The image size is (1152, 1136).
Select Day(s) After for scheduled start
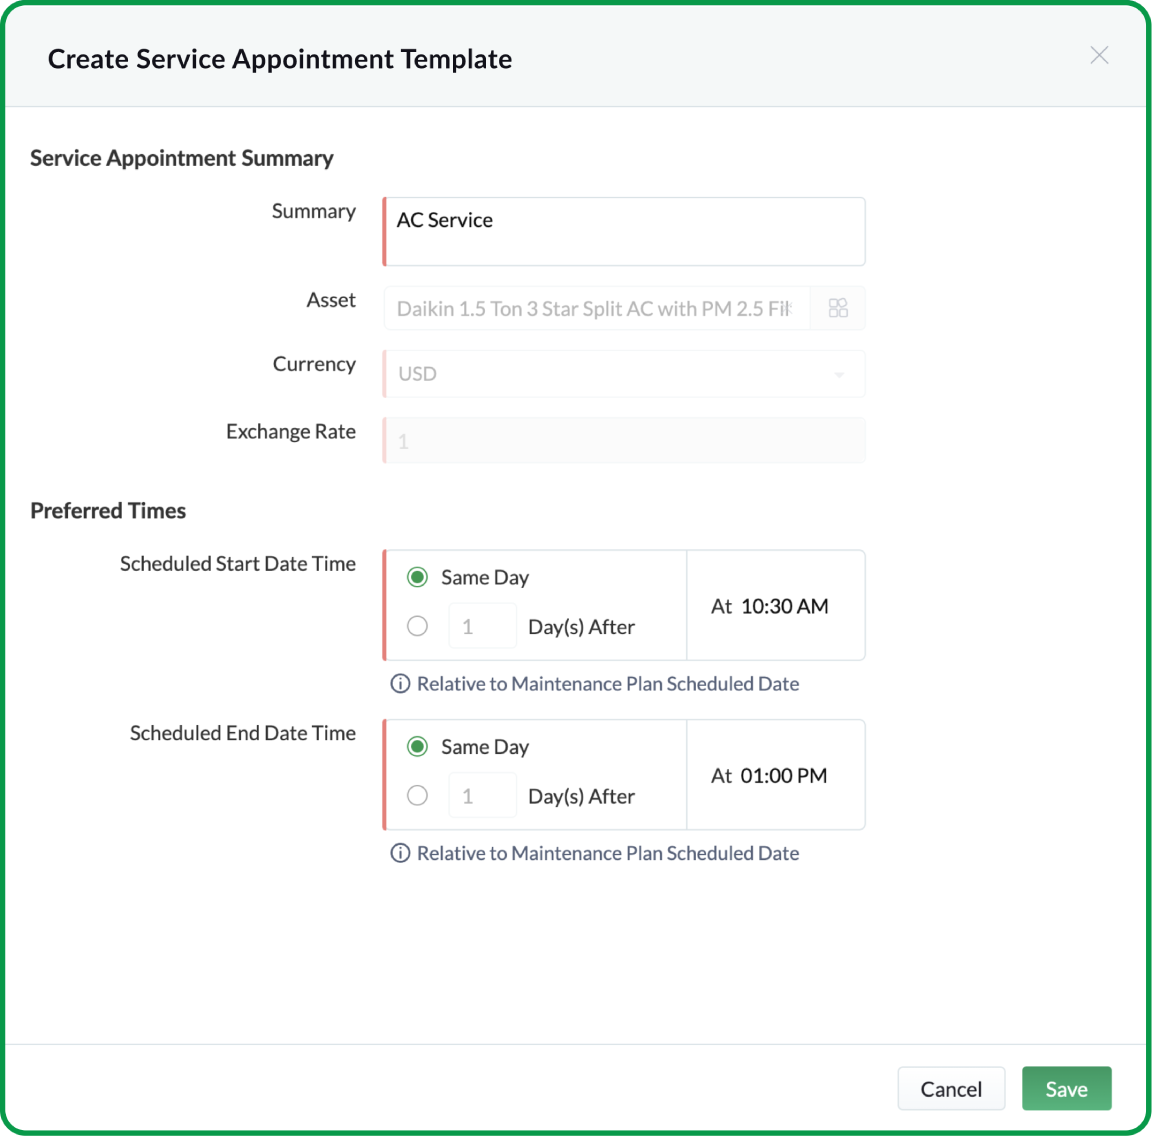417,625
